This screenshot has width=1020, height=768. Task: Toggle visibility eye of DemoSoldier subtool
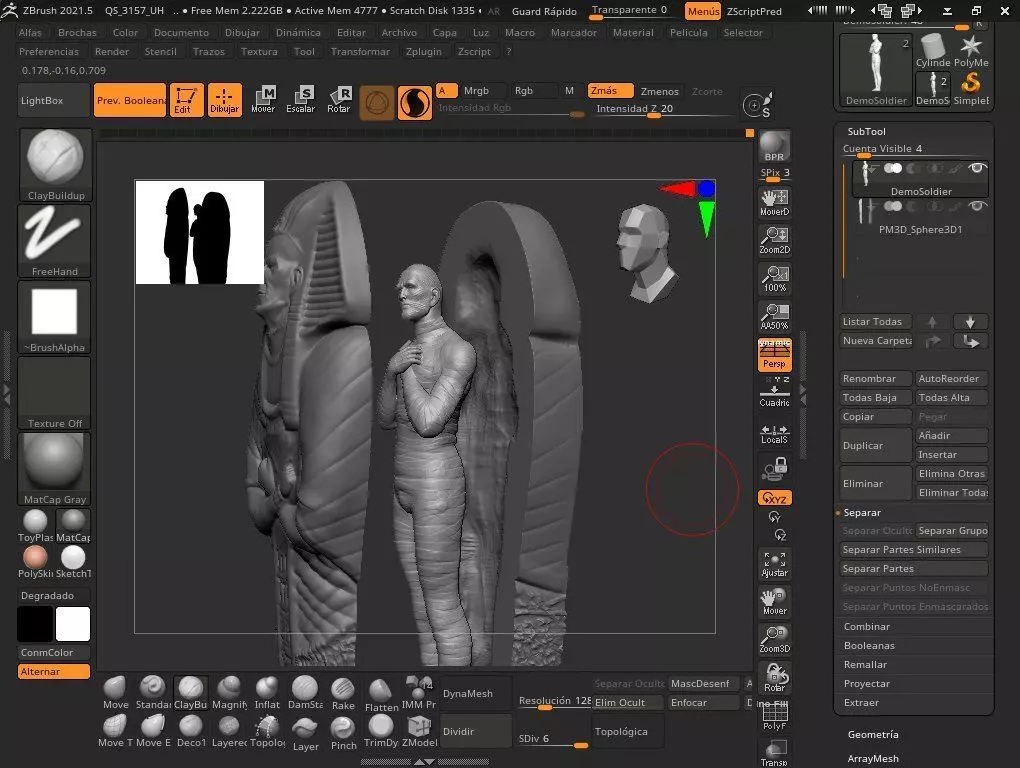[976, 168]
